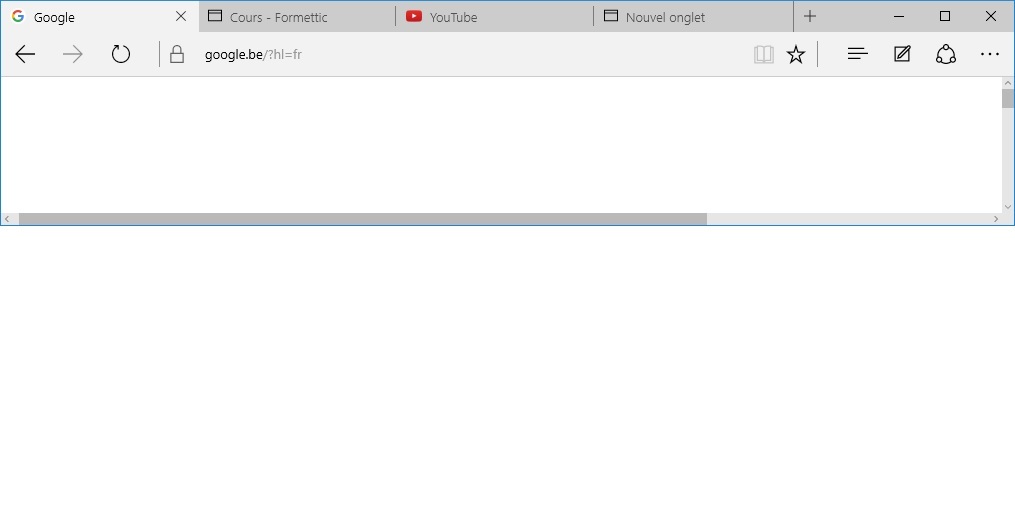Click the horizontal scrollbar thumb
Screen dimensions: 1015x518
(362, 220)
